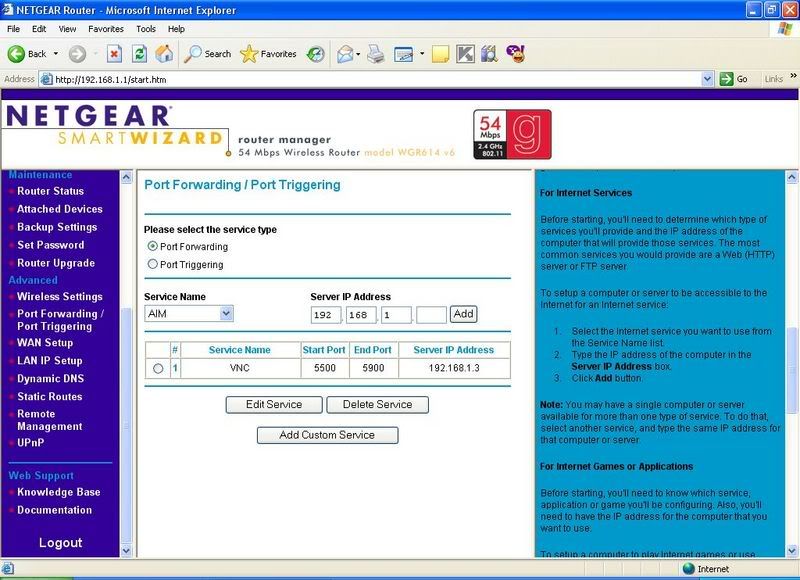Open Yahoo Messenger smiley icon
This screenshot has width=800, height=580.
pyautogui.click(x=516, y=54)
